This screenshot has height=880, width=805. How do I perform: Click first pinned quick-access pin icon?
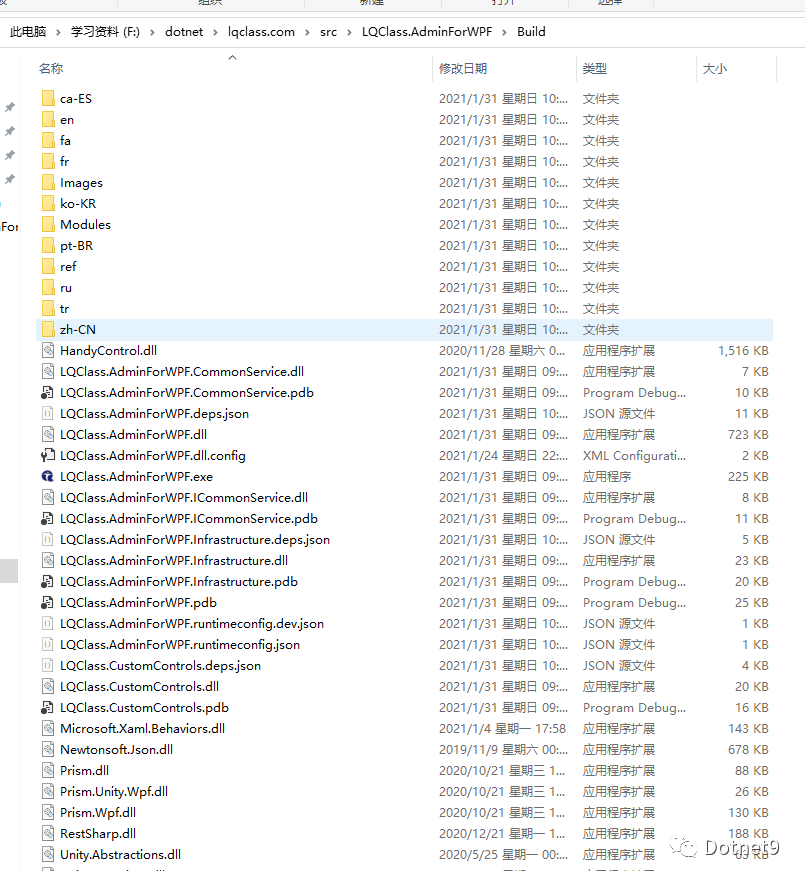(x=10, y=107)
